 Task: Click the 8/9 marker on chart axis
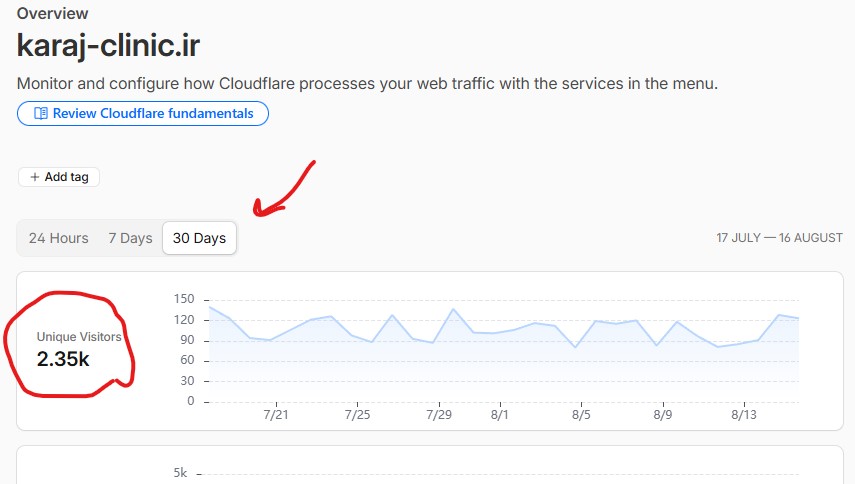click(663, 415)
